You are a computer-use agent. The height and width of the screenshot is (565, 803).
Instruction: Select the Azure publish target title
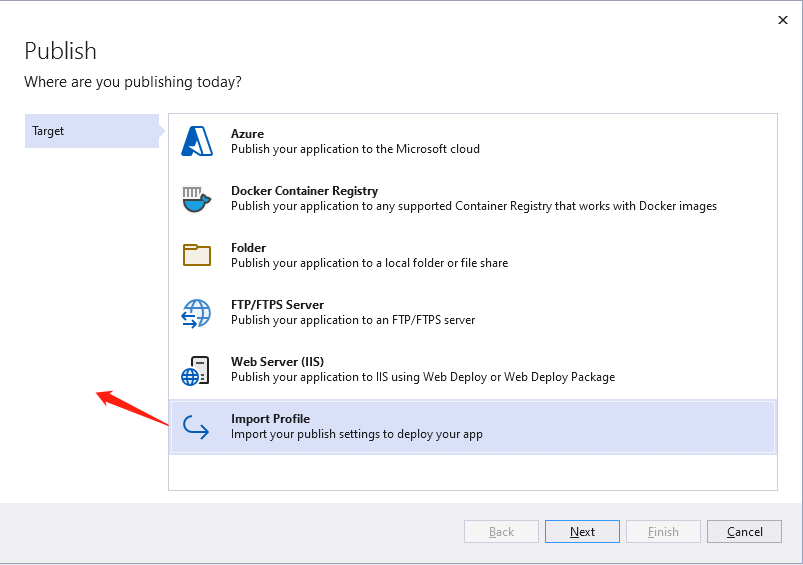tap(247, 134)
